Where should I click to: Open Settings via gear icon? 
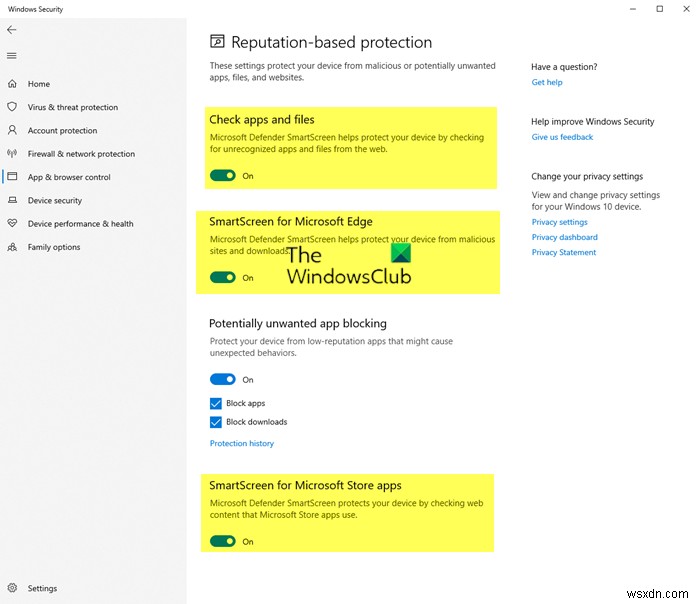[12, 588]
